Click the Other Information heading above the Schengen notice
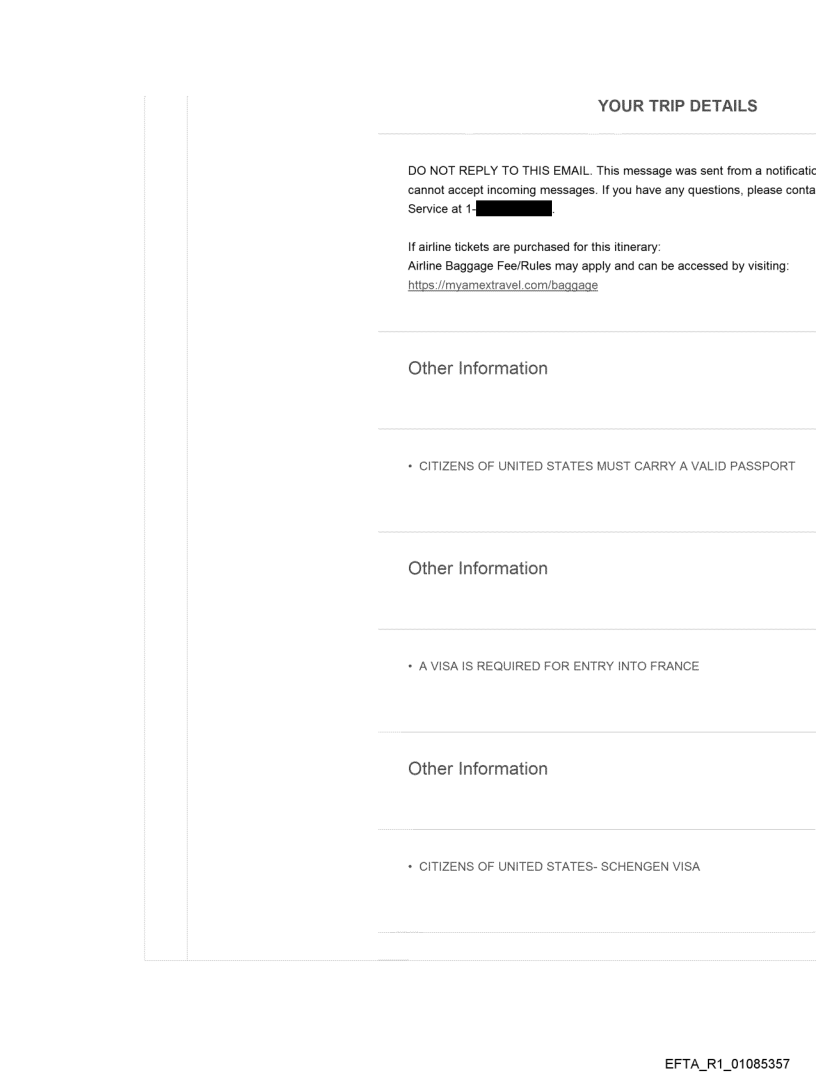The width and height of the screenshot is (816, 1073). pos(478,769)
